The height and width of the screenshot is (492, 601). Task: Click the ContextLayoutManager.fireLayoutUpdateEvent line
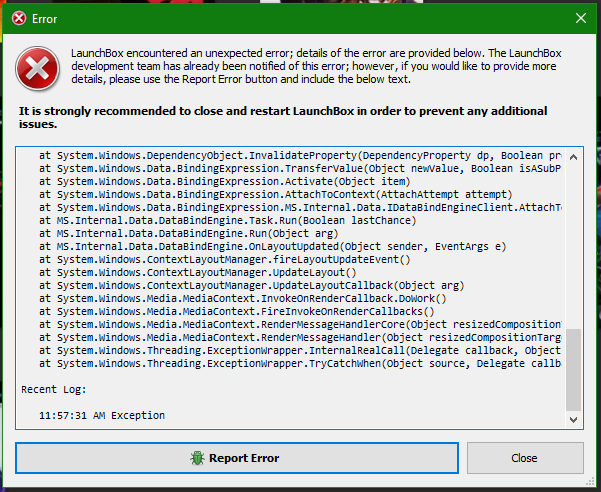coord(225,260)
